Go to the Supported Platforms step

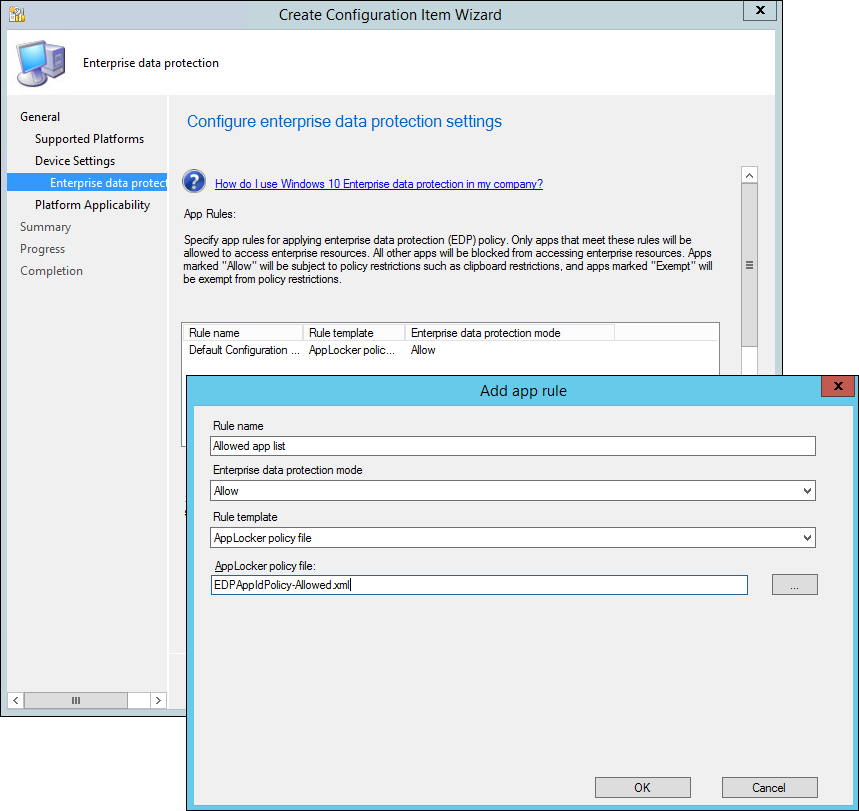click(x=89, y=139)
